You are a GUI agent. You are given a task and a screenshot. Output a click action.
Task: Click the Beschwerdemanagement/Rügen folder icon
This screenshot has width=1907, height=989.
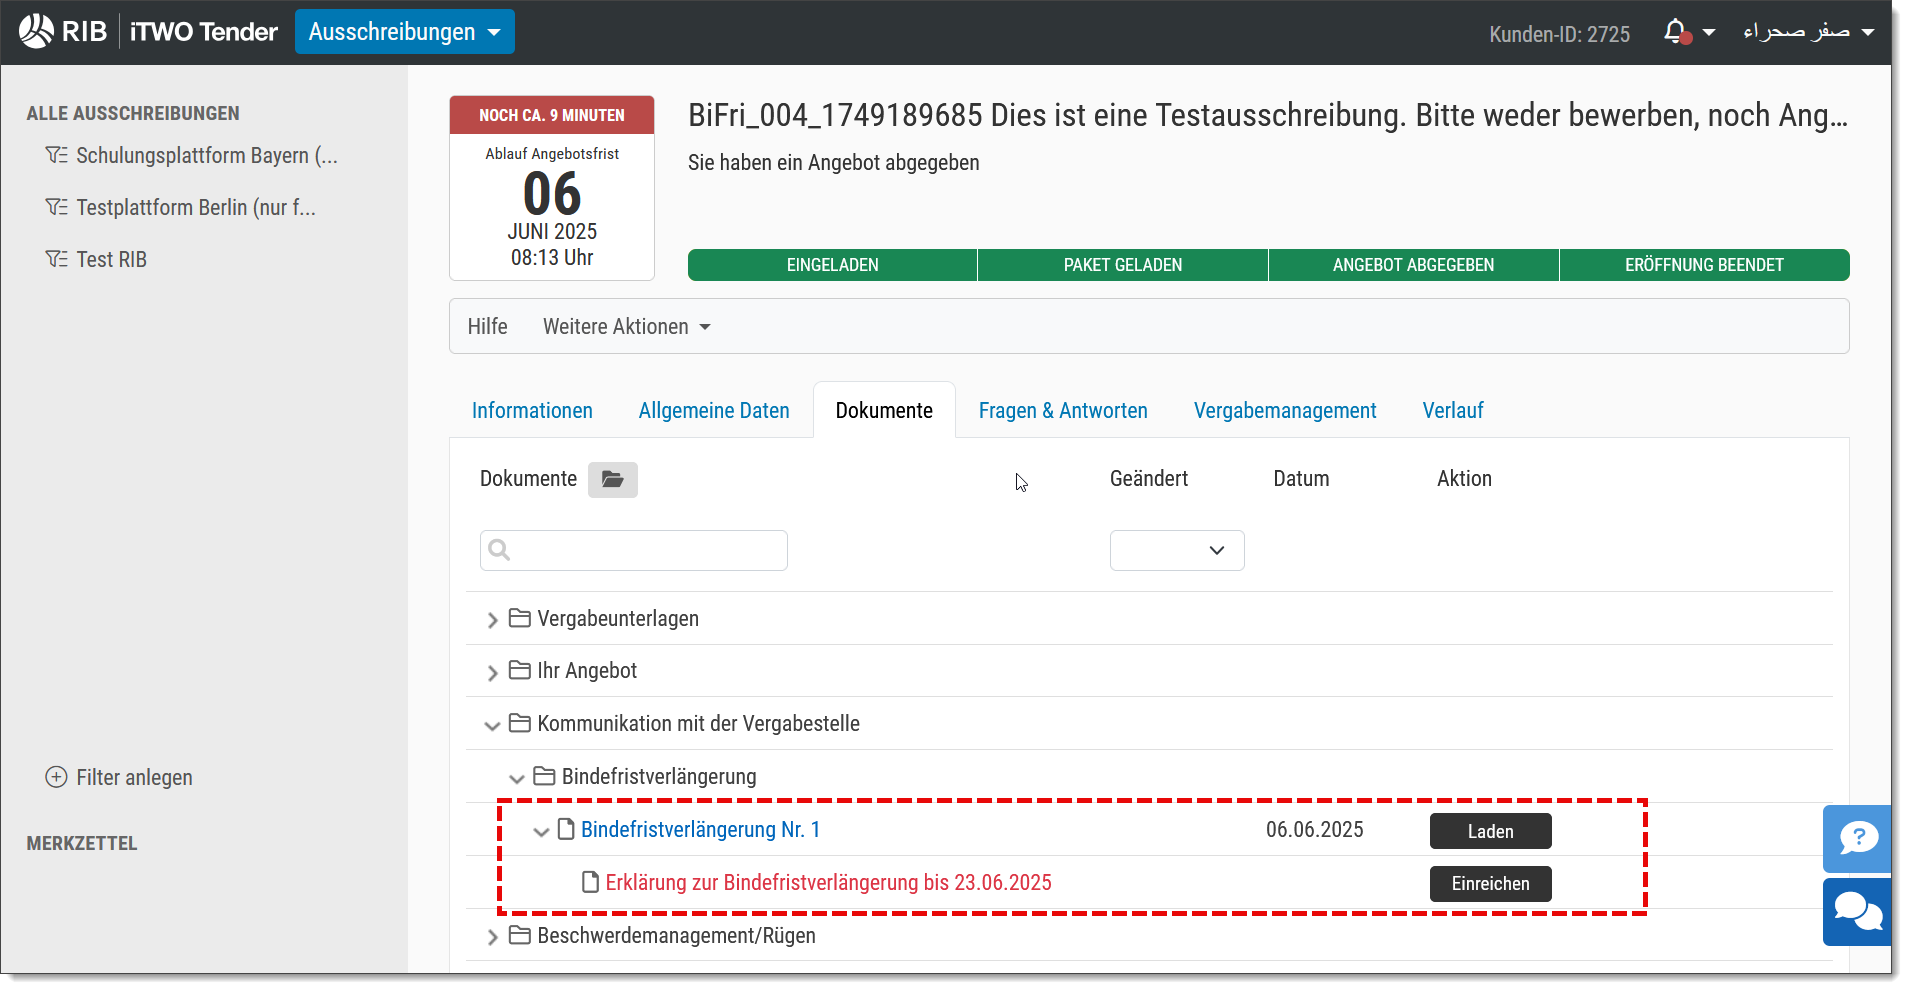[519, 935]
